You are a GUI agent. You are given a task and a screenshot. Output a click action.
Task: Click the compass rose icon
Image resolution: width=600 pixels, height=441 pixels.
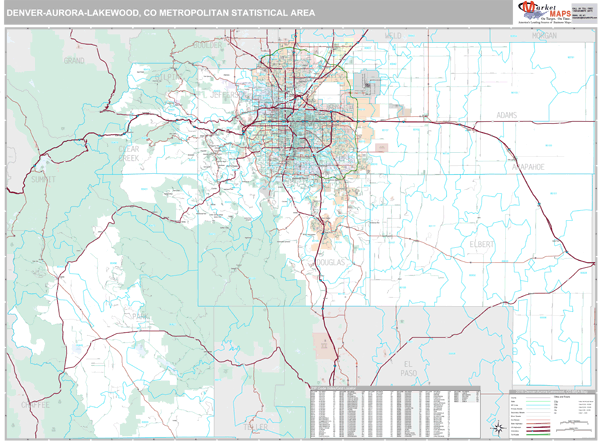pyautogui.click(x=499, y=428)
